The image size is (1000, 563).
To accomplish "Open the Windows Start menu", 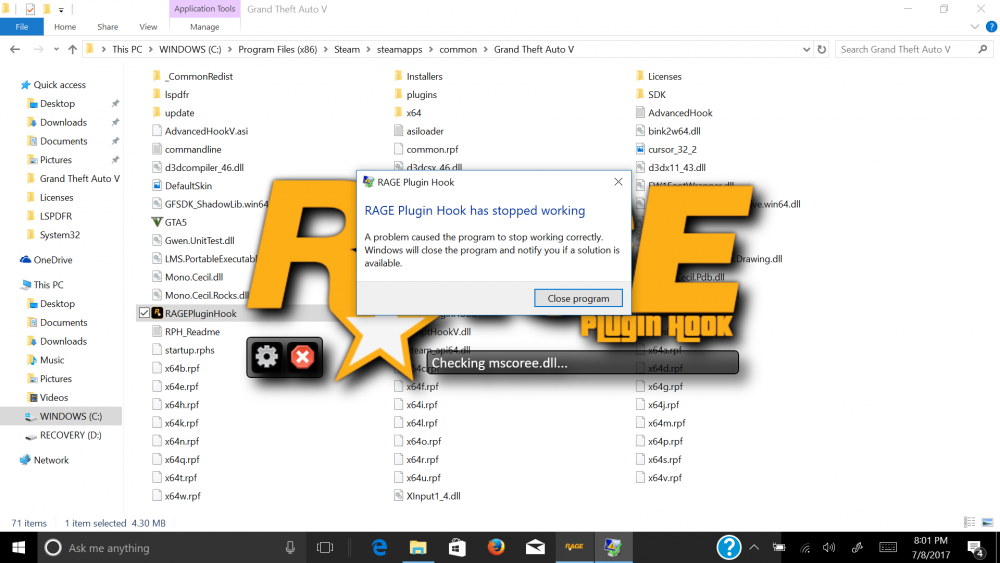I will tap(18, 548).
